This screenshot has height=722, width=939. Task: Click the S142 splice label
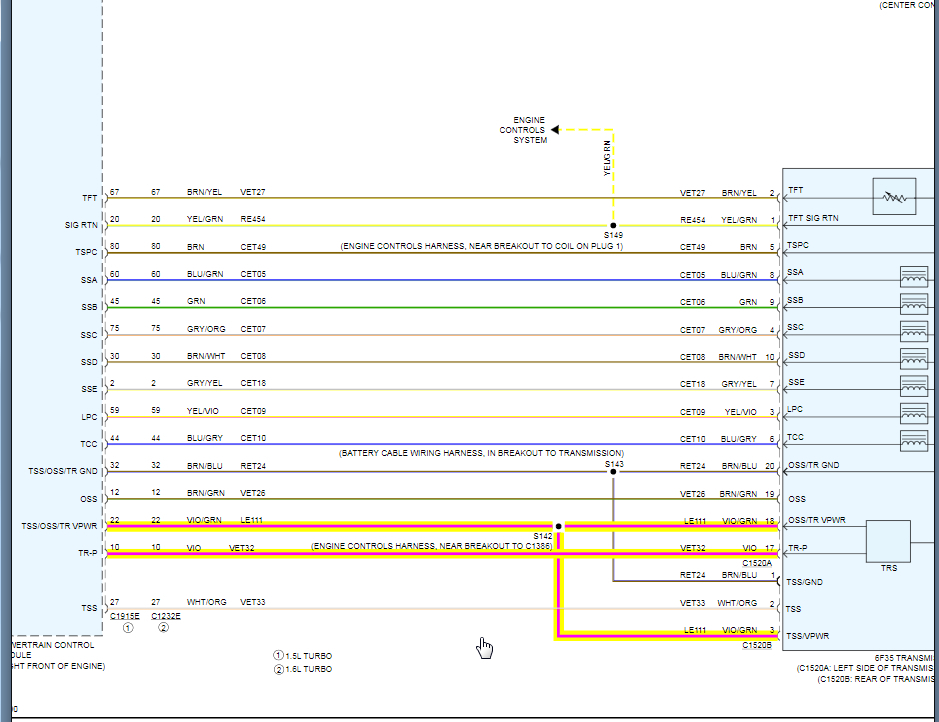pos(543,536)
